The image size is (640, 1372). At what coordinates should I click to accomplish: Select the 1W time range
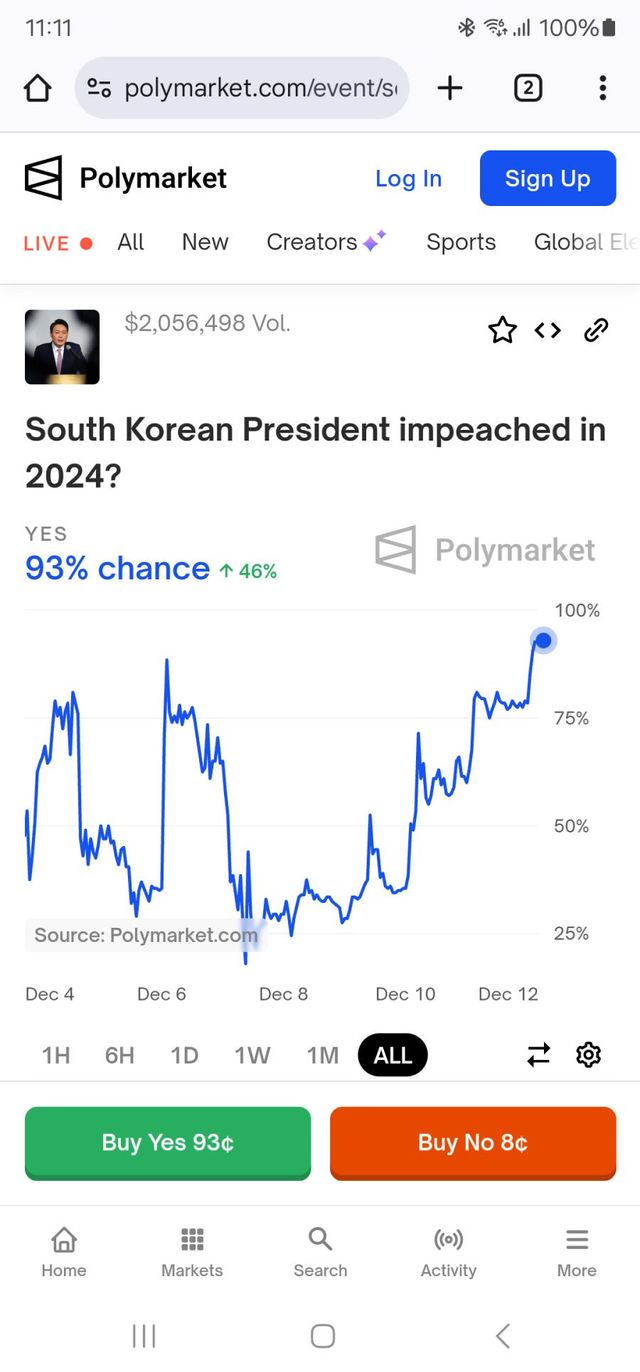[252, 1055]
